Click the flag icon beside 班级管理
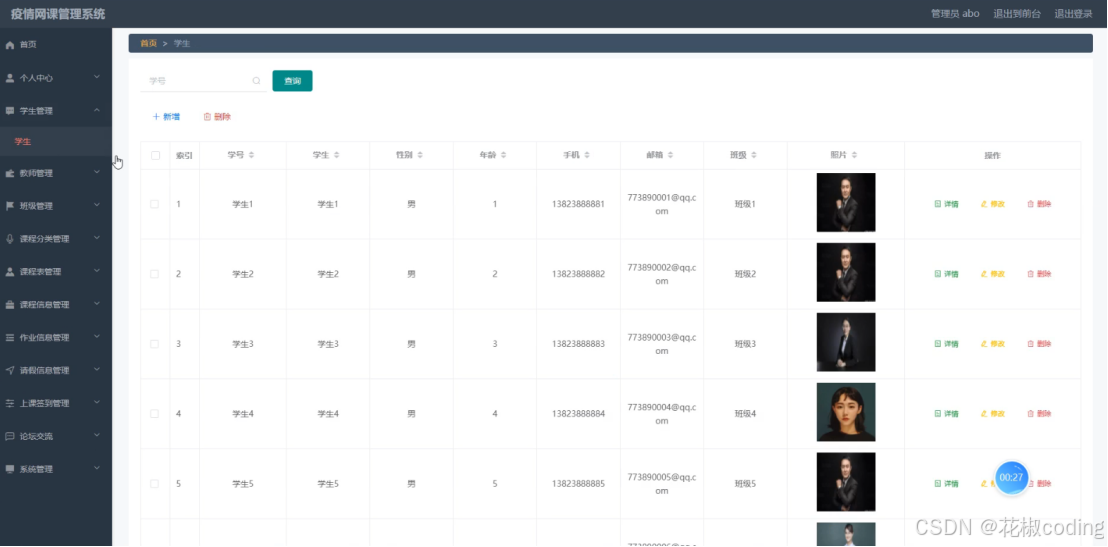The width and height of the screenshot is (1108, 547). point(10,206)
